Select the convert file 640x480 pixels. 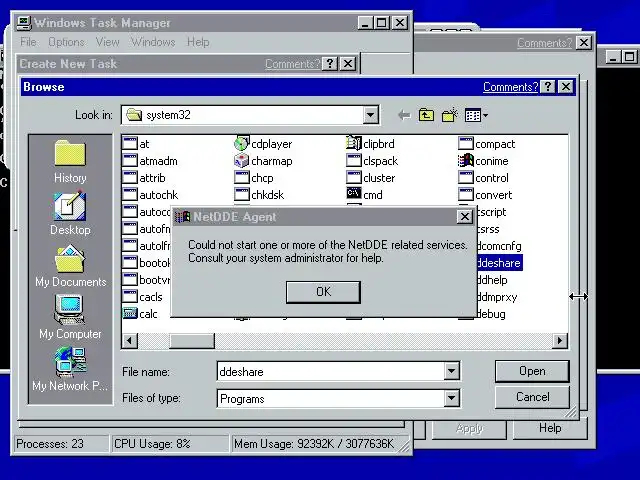click(x=485, y=195)
